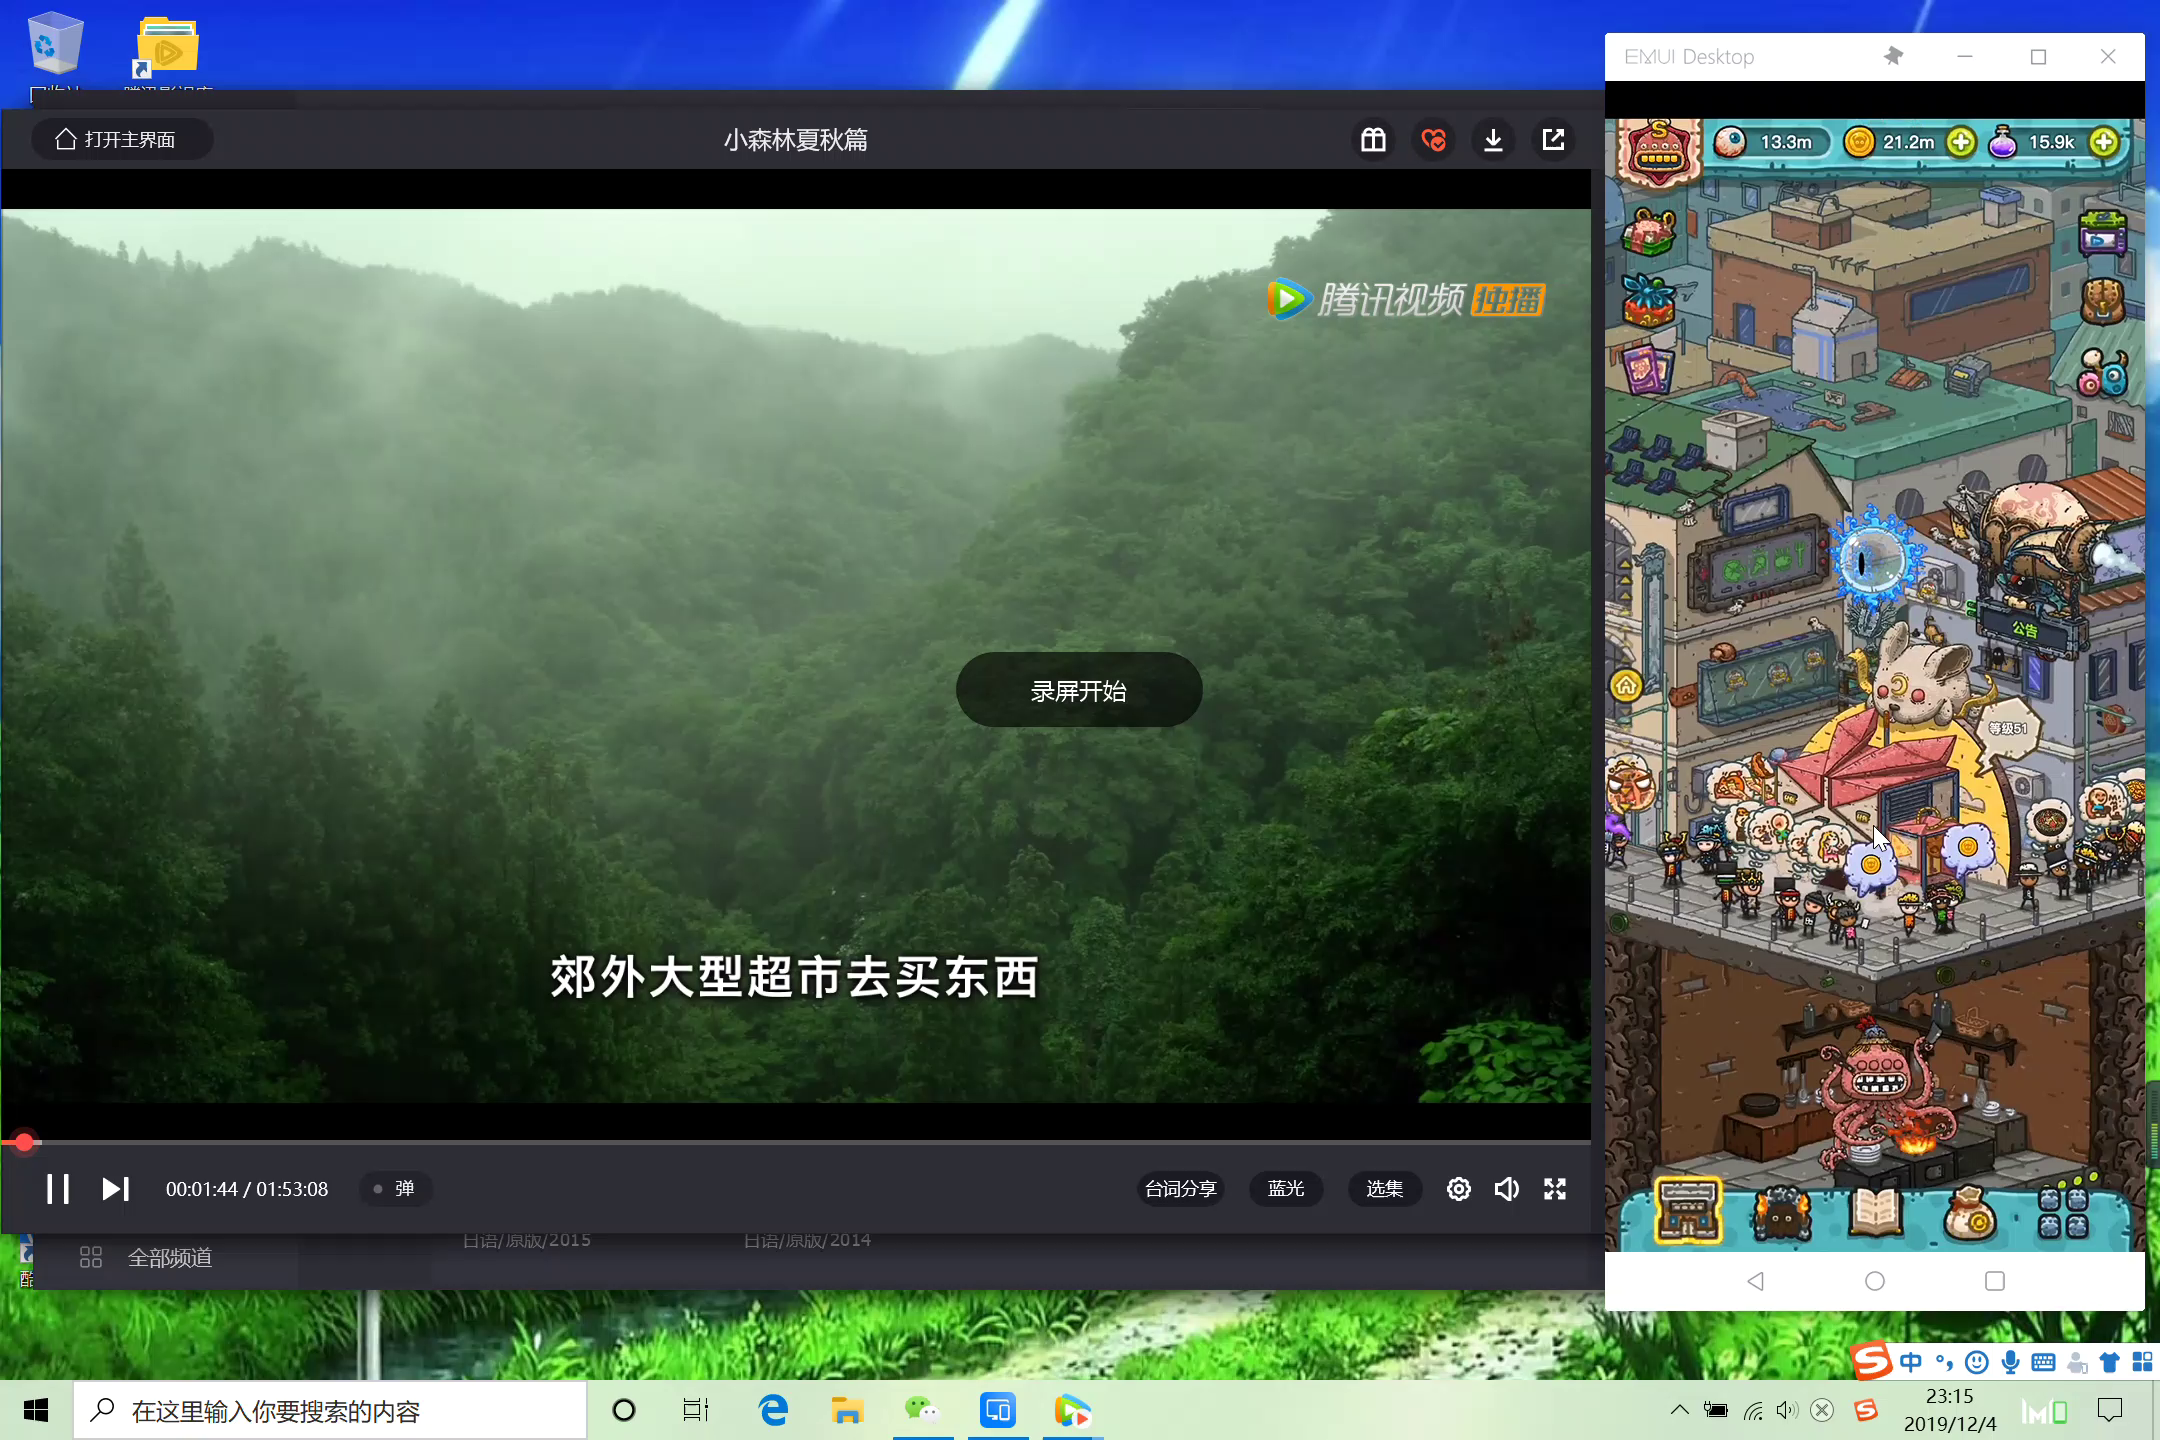The width and height of the screenshot is (2160, 1440).
Task: Add coins with plus beside 21.2m
Action: [x=1962, y=142]
